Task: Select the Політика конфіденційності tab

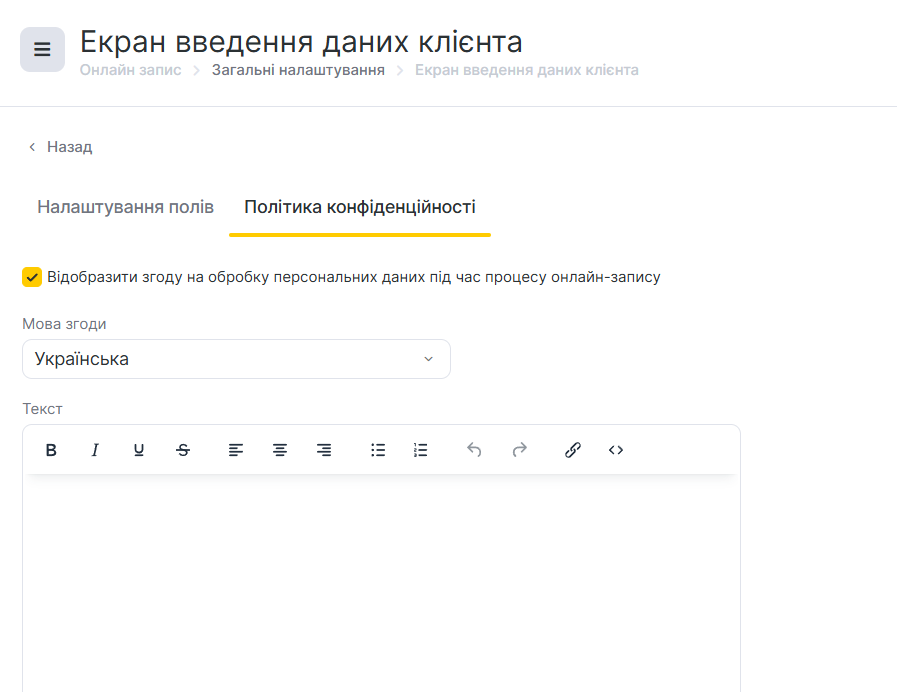Action: click(360, 207)
